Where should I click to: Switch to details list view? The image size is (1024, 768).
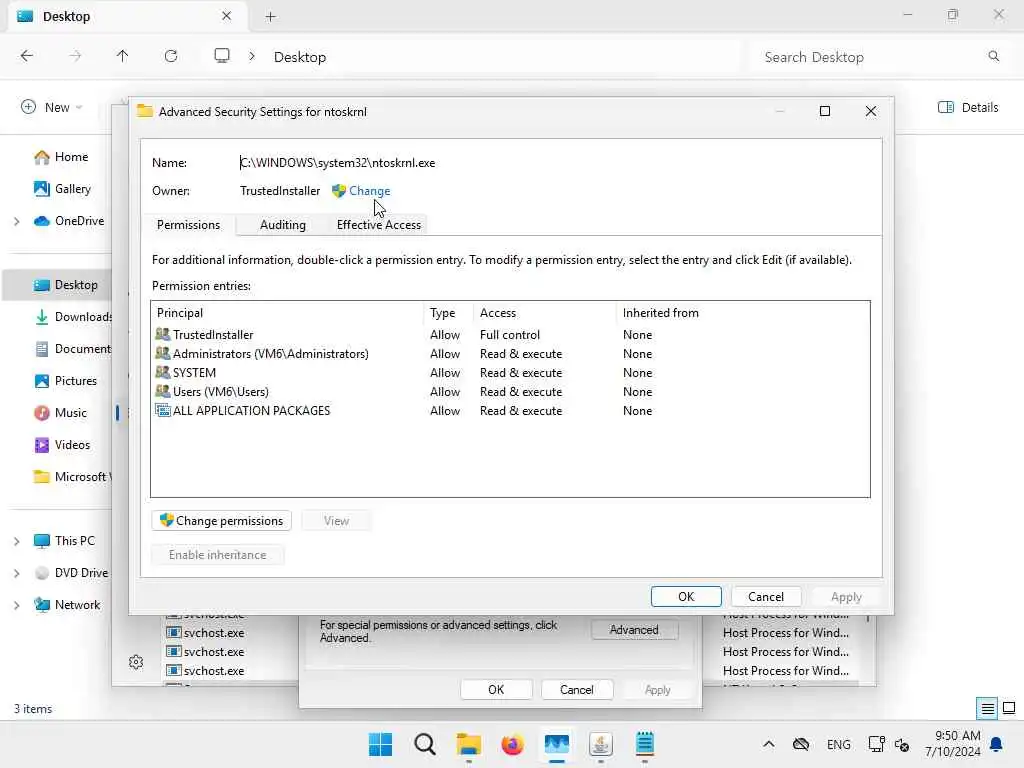(987, 708)
